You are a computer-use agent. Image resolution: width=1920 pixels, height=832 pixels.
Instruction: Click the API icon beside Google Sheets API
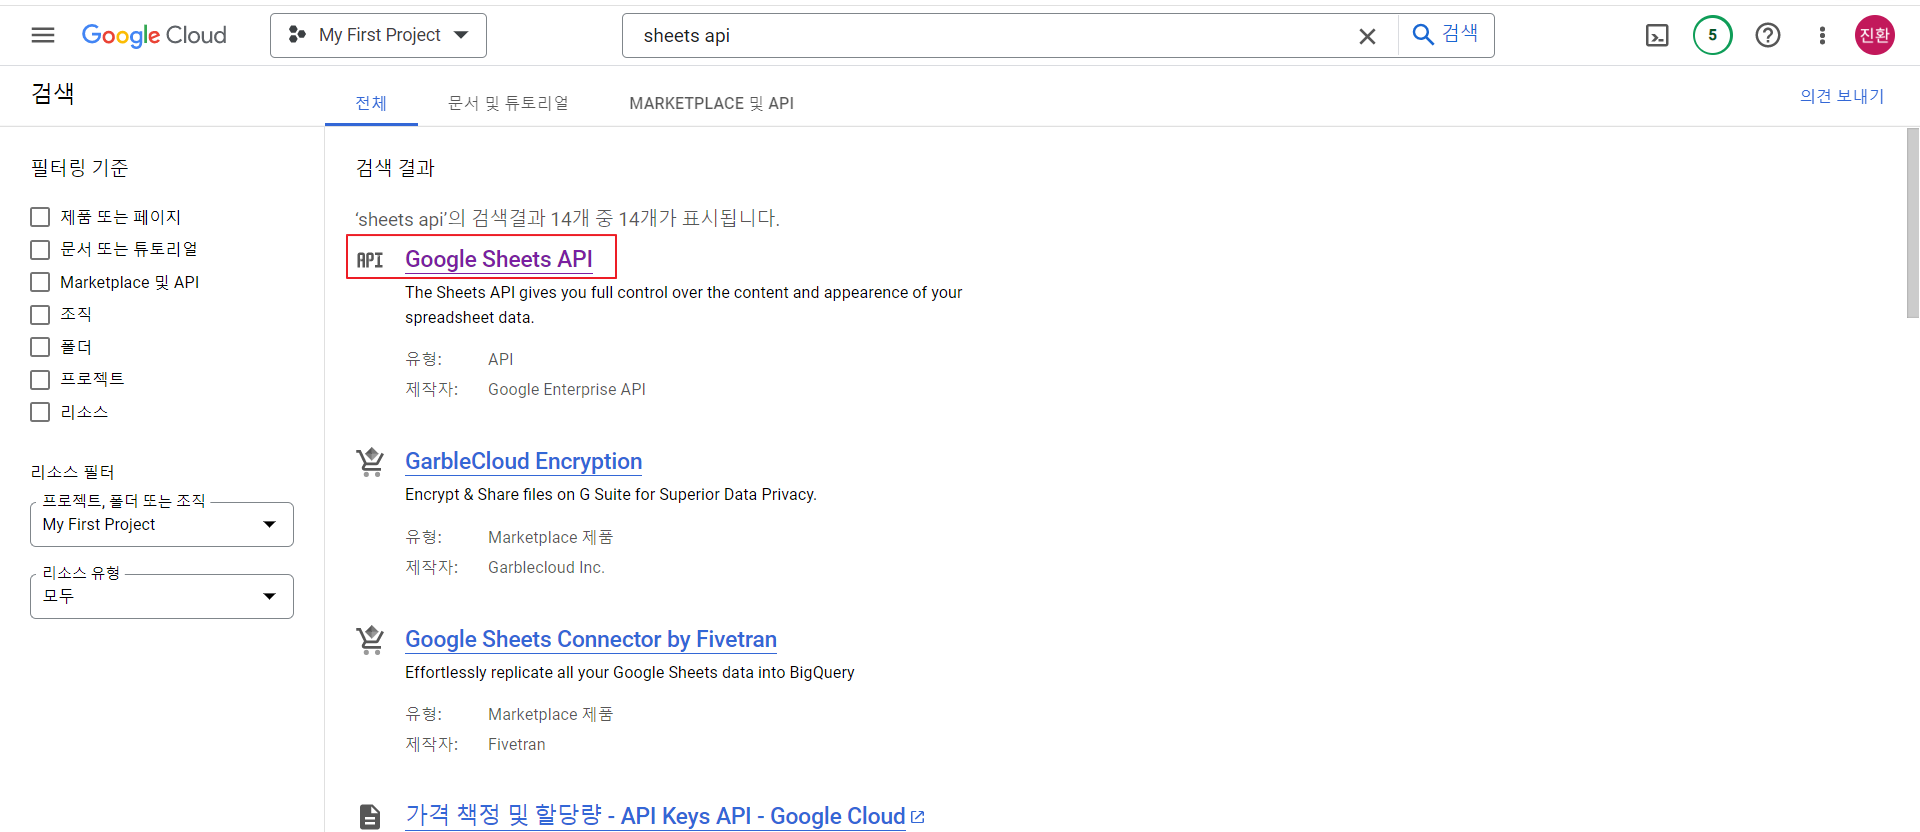pos(370,260)
